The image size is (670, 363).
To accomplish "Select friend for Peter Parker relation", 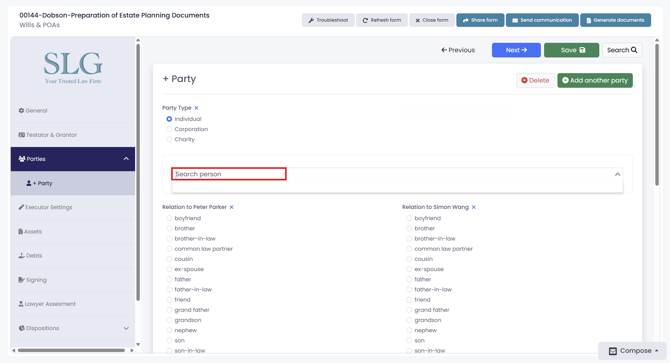I will (169, 300).
